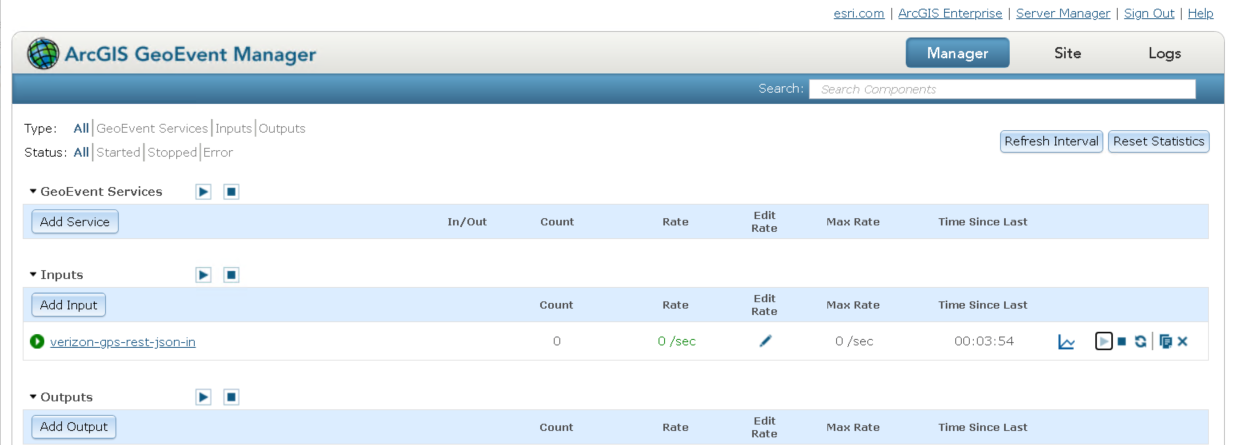
Task: Switch to the Site tab
Action: pyautogui.click(x=1067, y=53)
